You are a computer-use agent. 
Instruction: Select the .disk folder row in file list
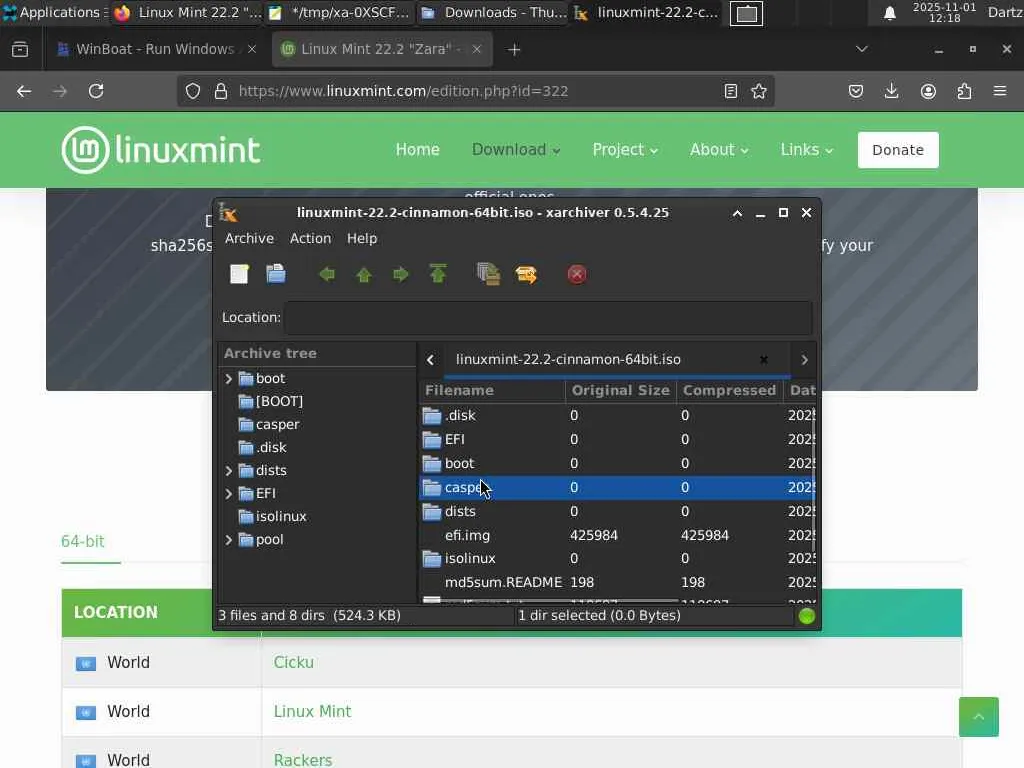coord(616,415)
